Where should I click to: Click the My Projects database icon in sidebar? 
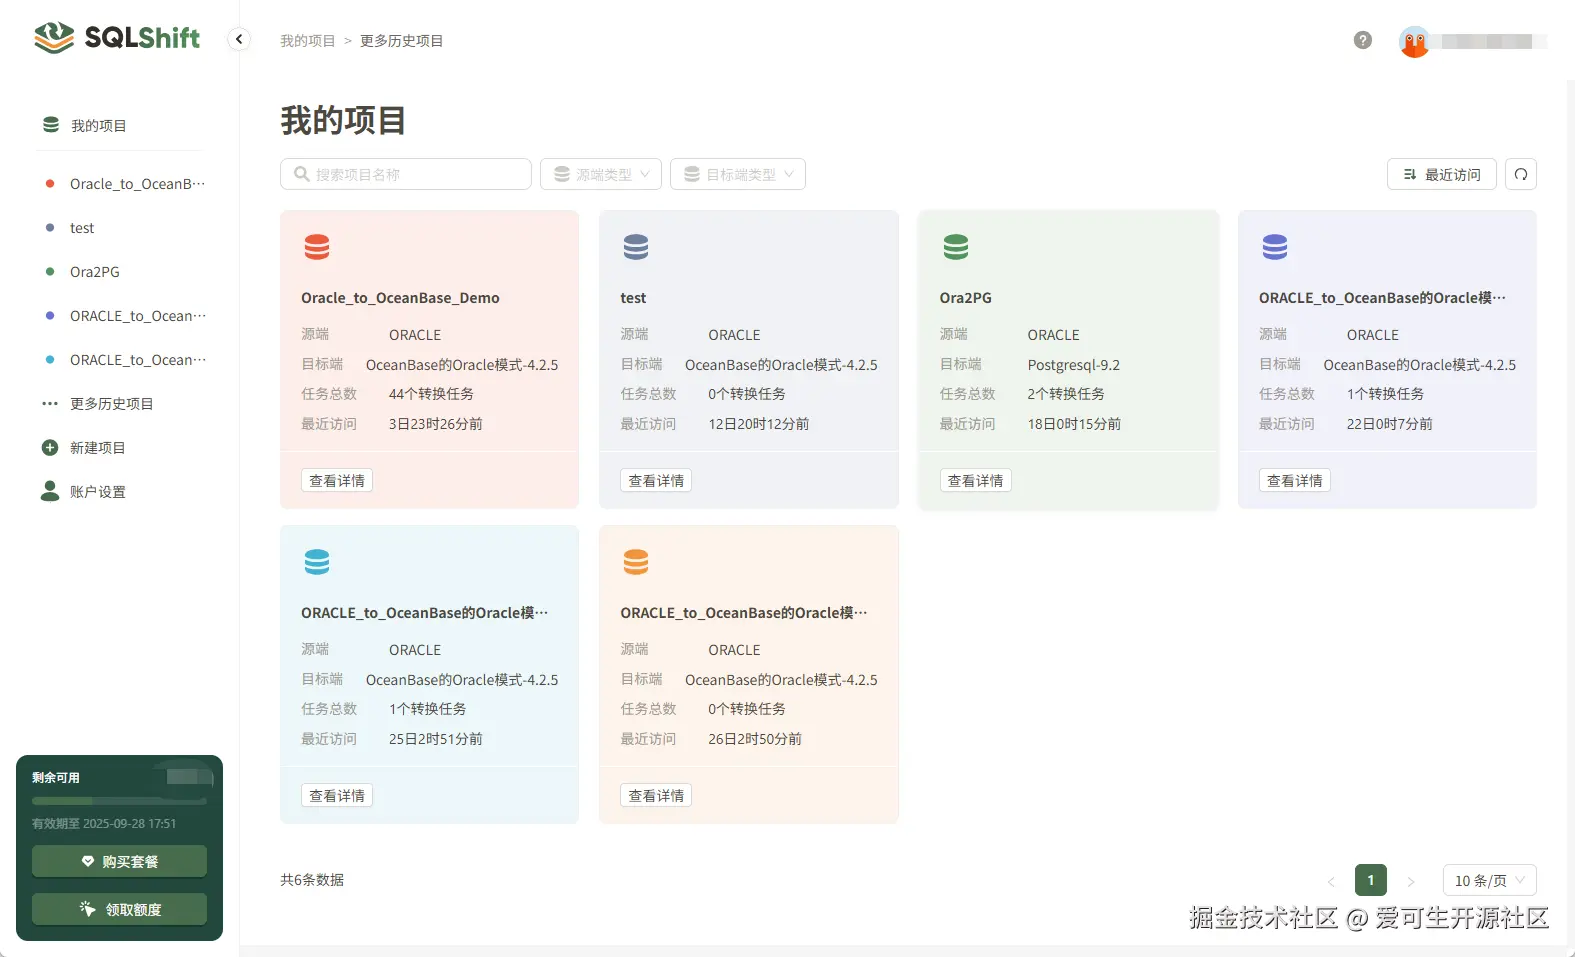point(51,125)
